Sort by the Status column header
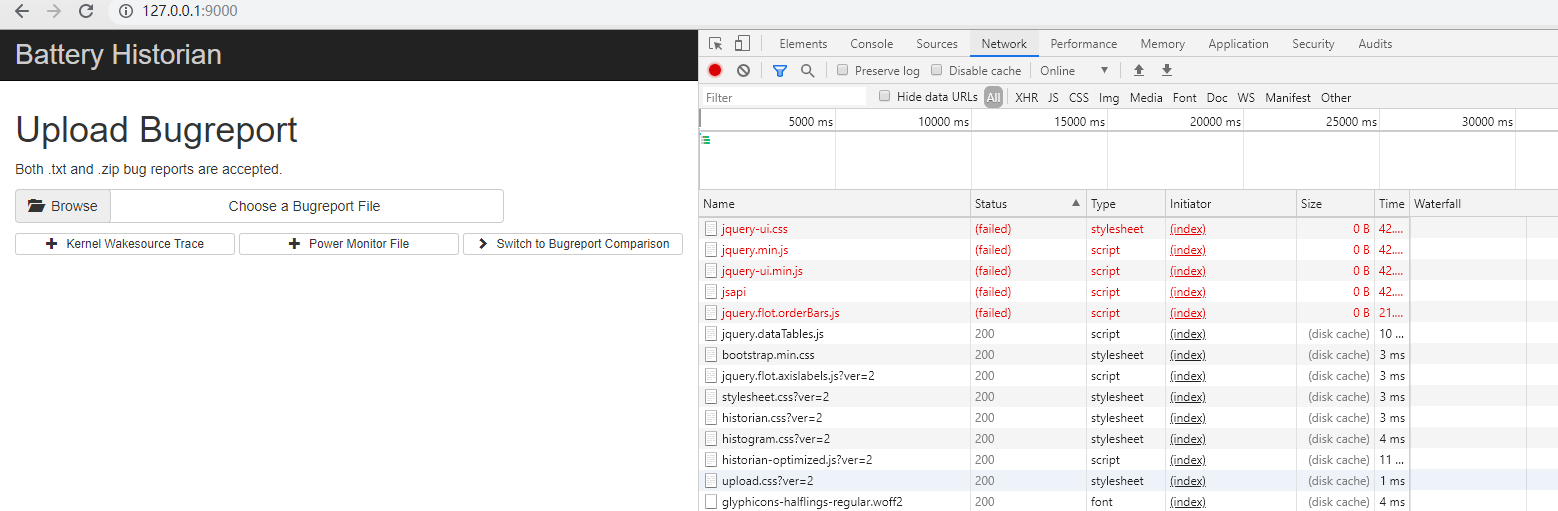Screen dimensions: 1558x511 (1029, 204)
